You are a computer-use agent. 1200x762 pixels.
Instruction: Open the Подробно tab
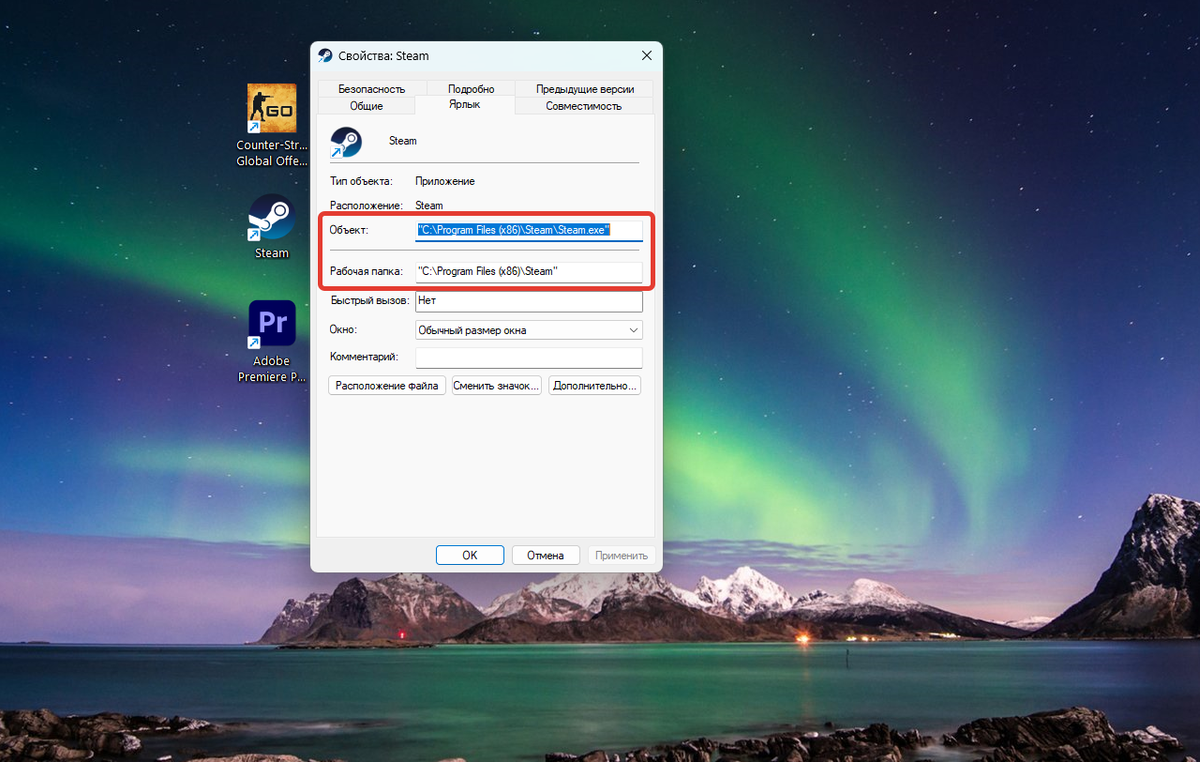471,89
